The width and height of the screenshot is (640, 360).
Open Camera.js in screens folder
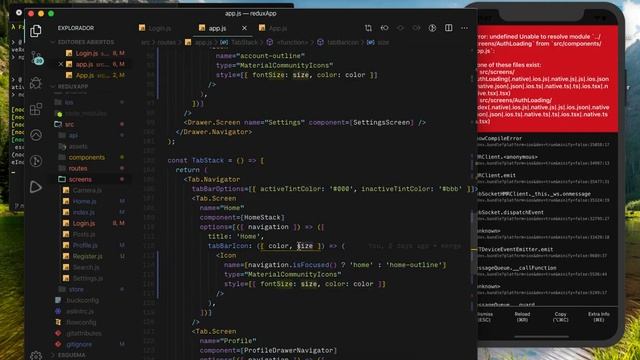(x=87, y=190)
